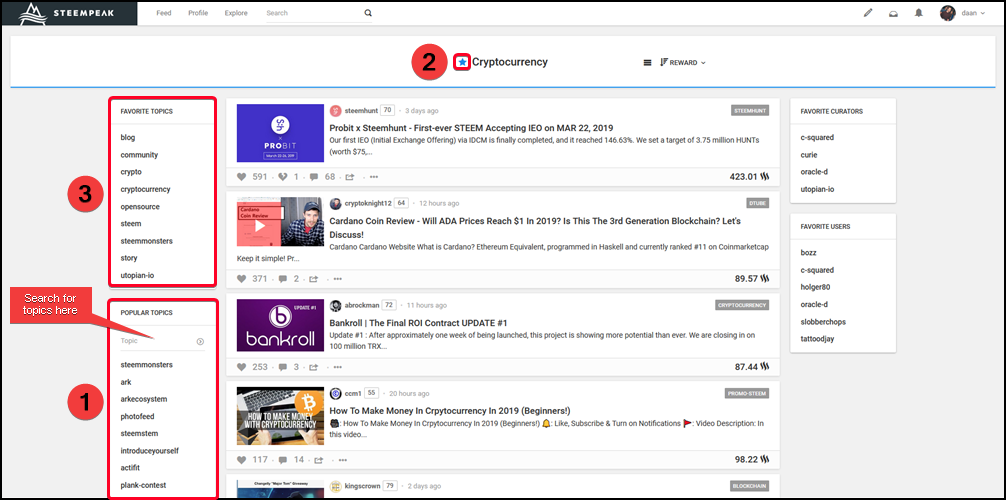Select popular topic 'introduceyourself'

coord(149,451)
